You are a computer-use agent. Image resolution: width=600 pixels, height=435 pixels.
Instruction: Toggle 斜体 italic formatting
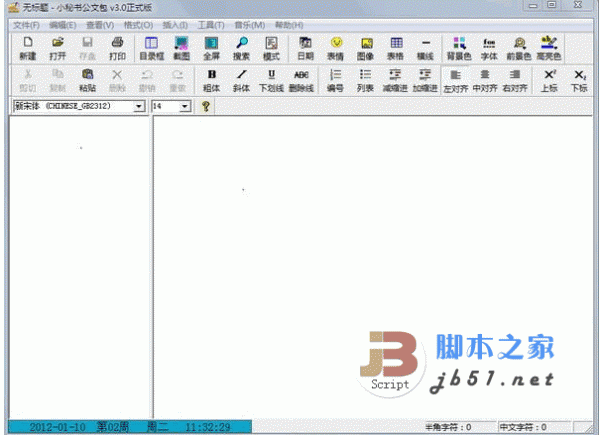pyautogui.click(x=241, y=80)
